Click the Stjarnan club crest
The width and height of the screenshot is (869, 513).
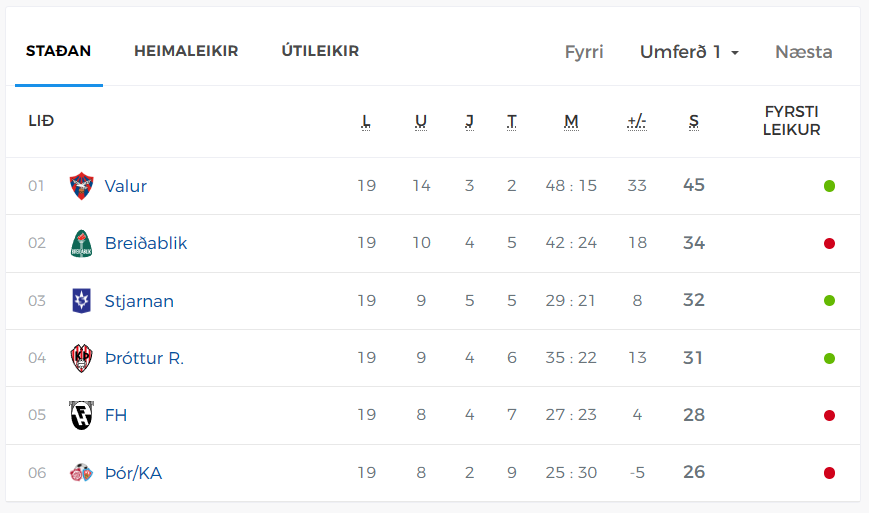pos(81,301)
